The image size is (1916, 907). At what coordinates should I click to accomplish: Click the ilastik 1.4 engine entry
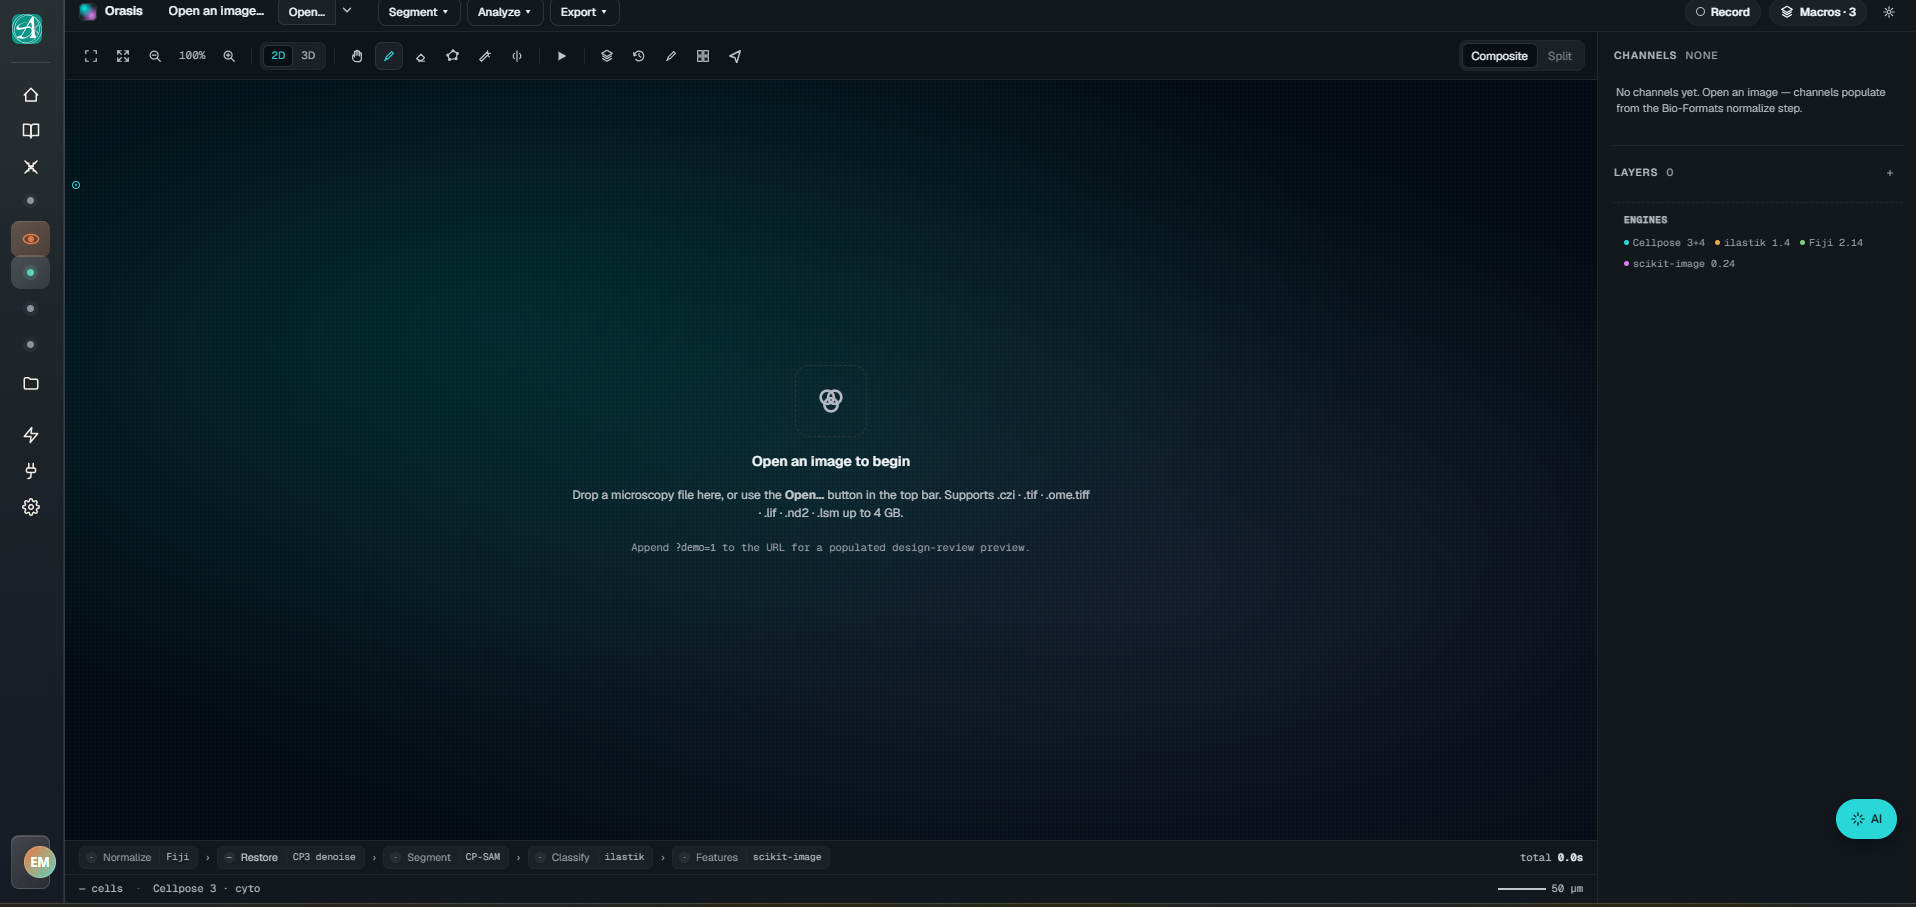1752,243
